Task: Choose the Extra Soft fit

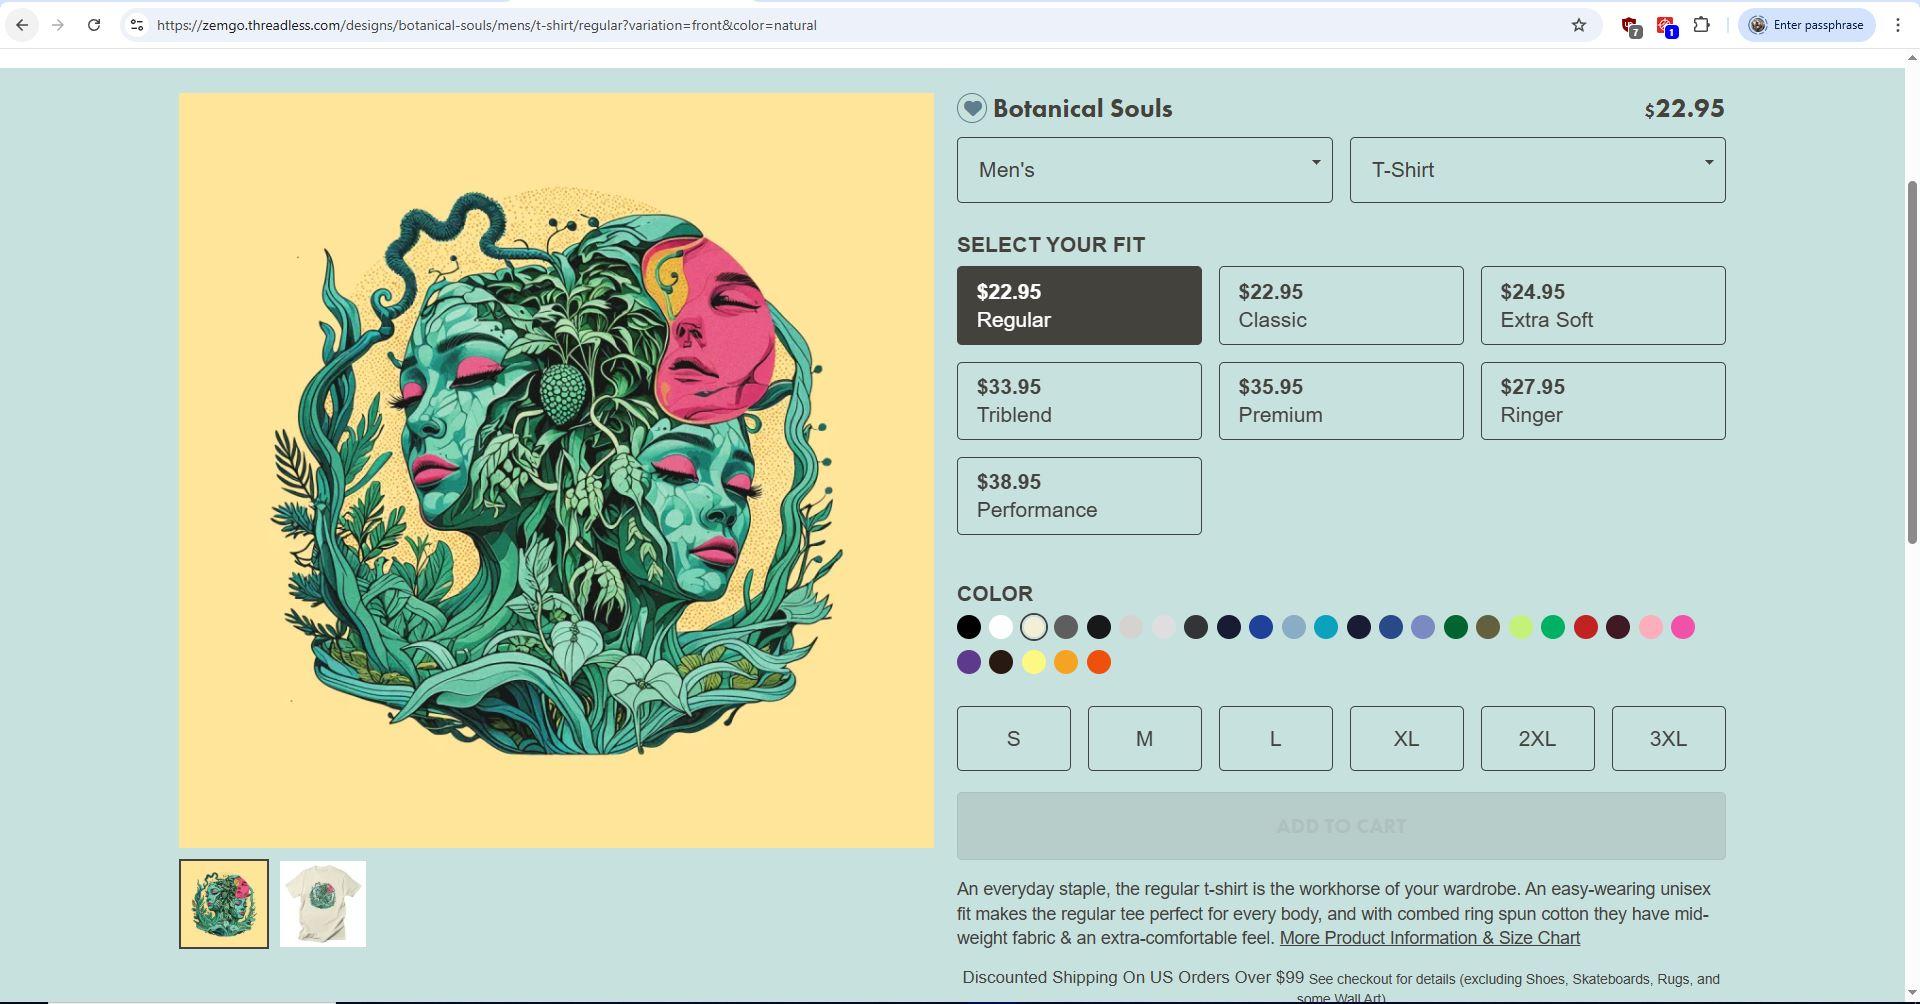Action: coord(1602,305)
